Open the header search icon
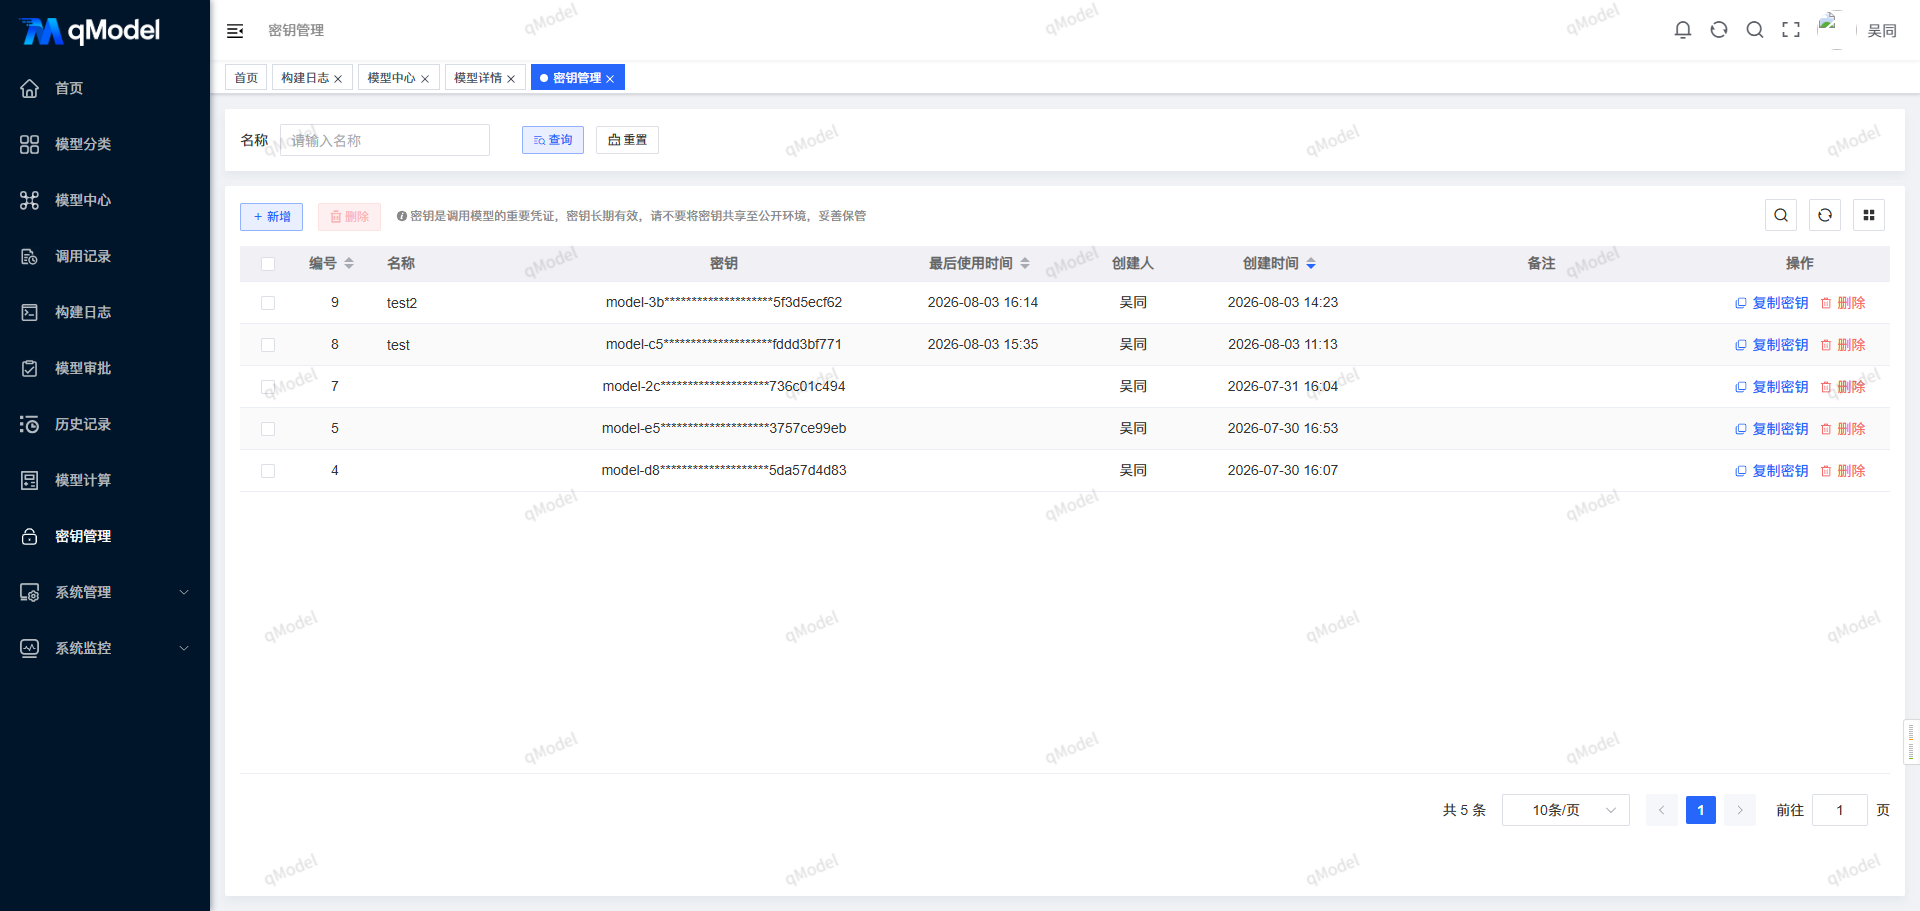 coord(1755,30)
